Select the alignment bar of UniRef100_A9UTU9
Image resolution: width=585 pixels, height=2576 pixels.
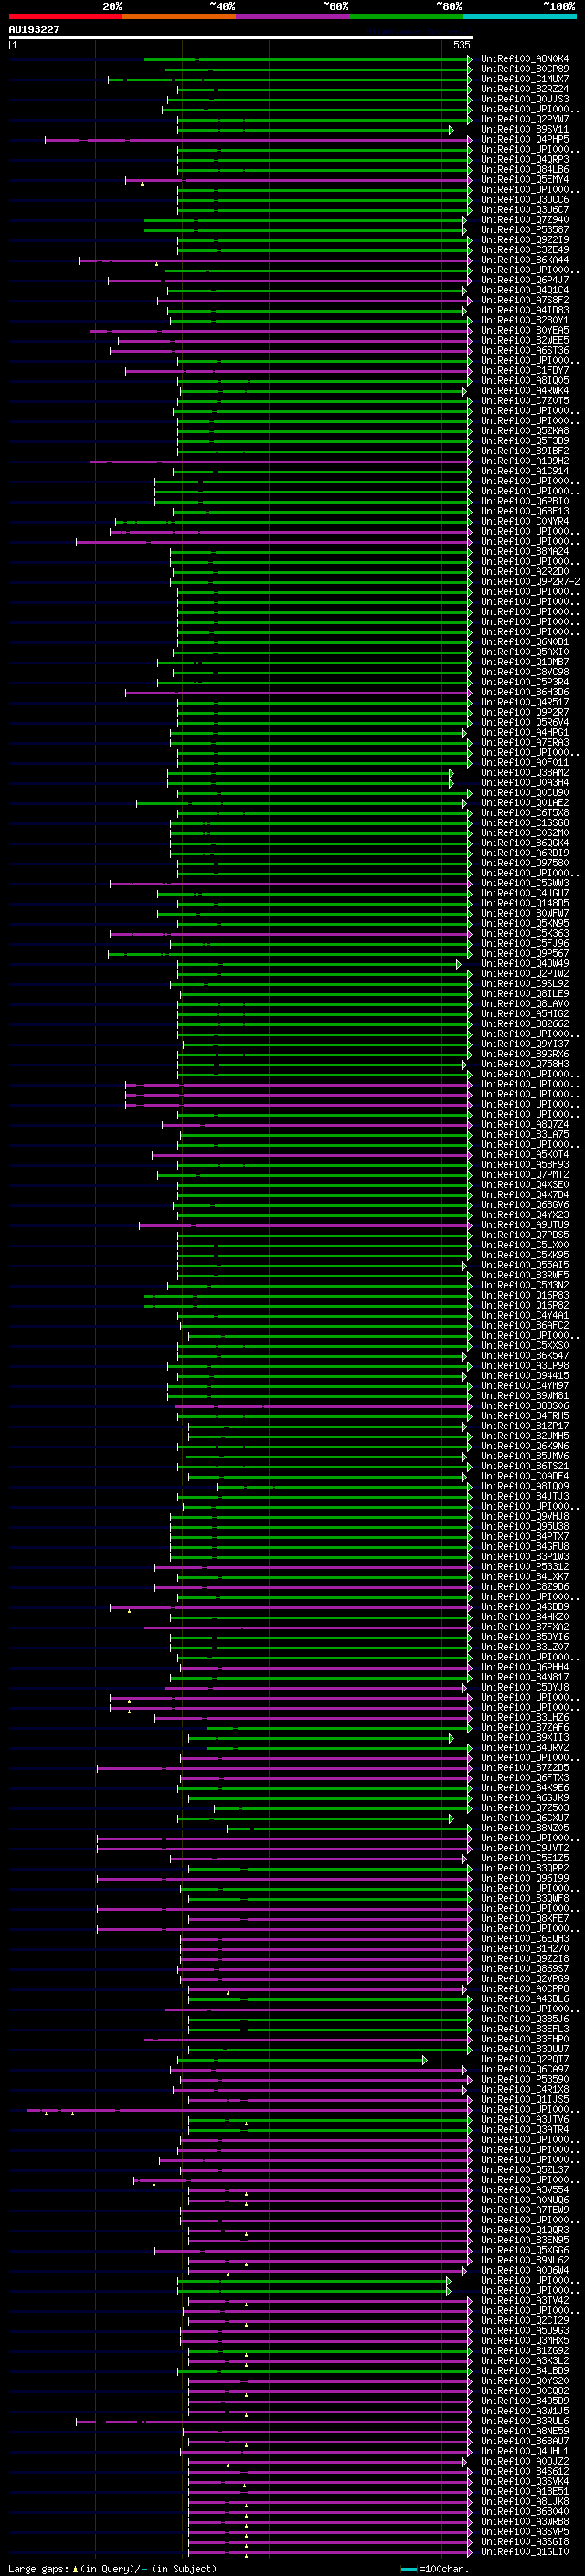point(305,1225)
